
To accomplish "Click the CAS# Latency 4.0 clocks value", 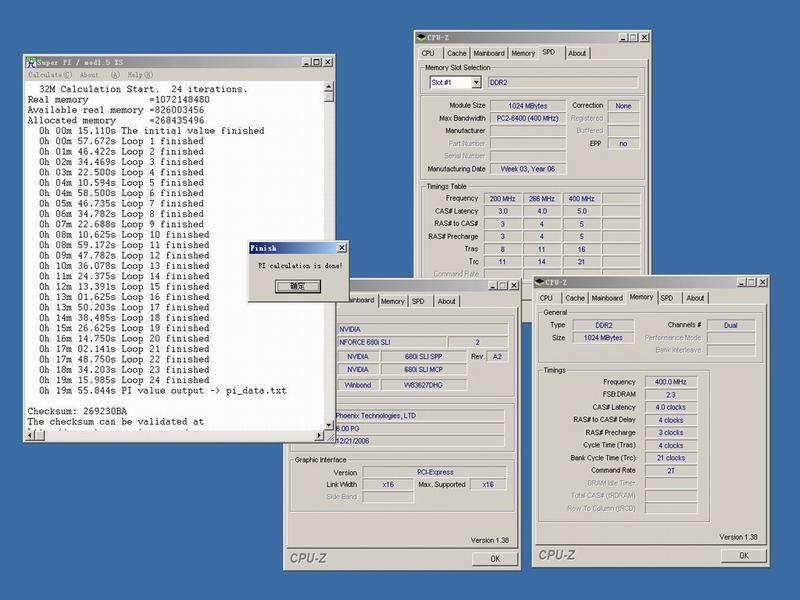I will click(x=670, y=407).
